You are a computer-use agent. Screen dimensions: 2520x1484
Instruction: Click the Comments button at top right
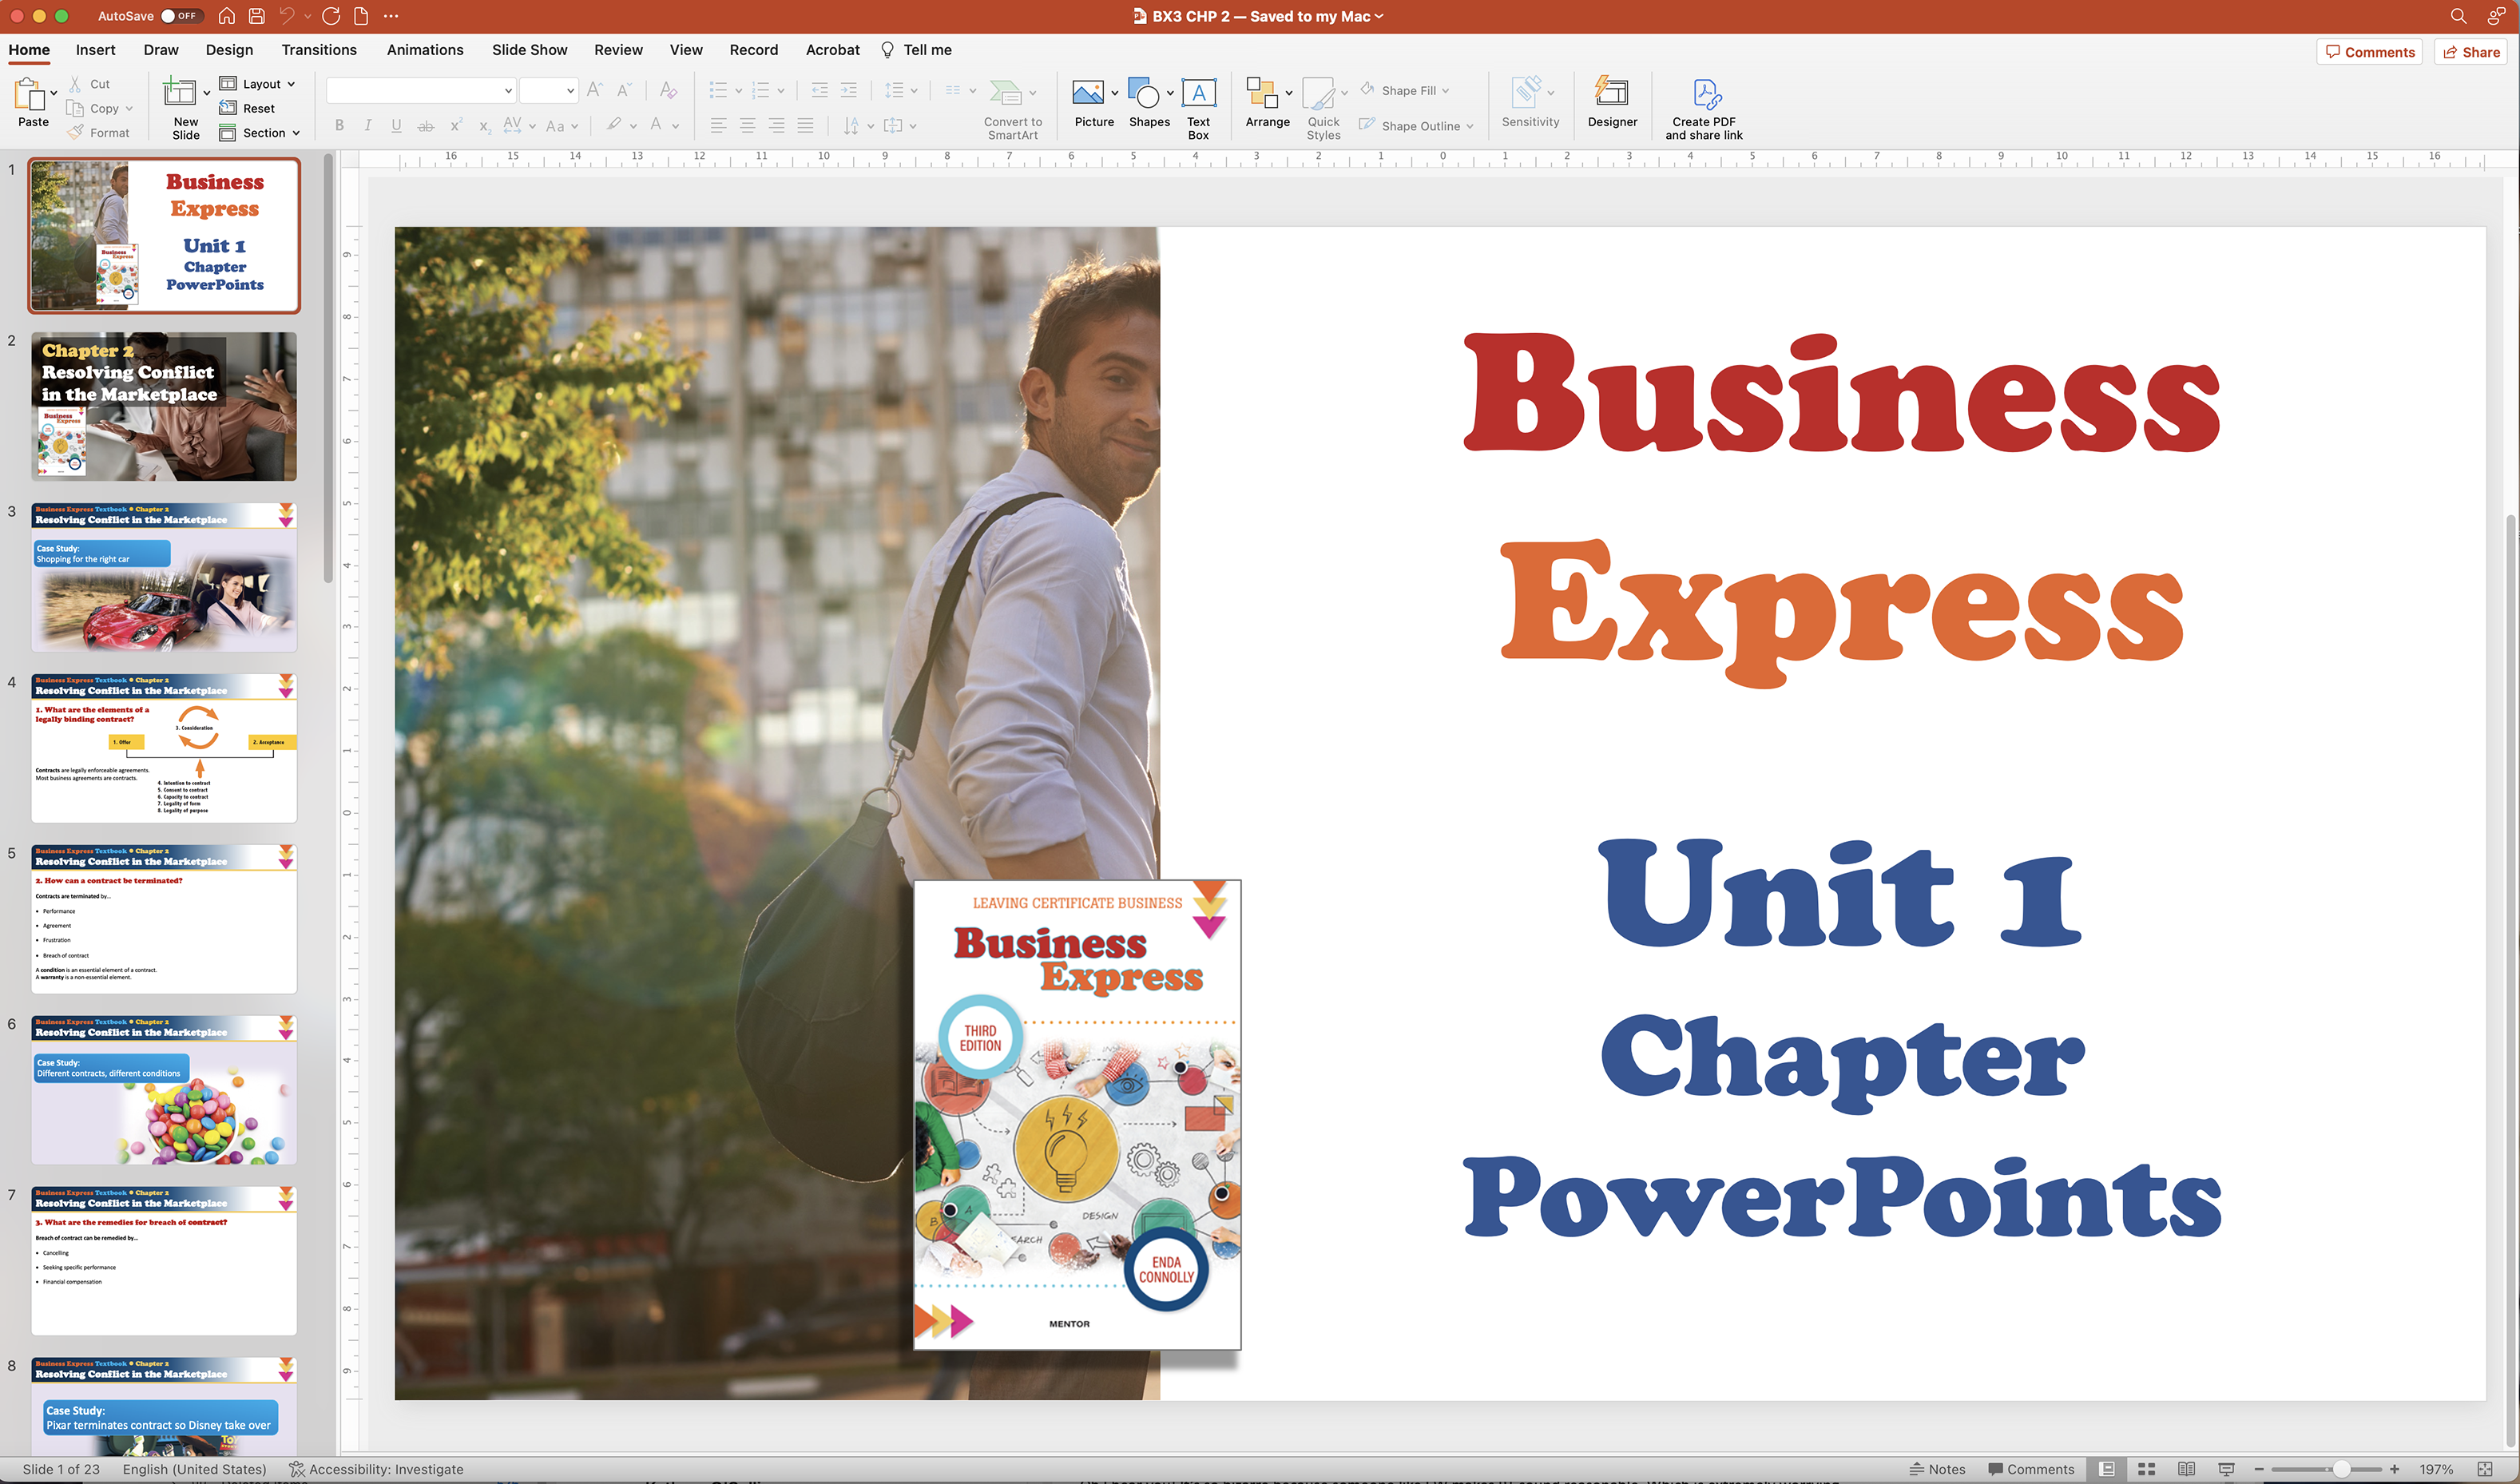pos(2369,52)
